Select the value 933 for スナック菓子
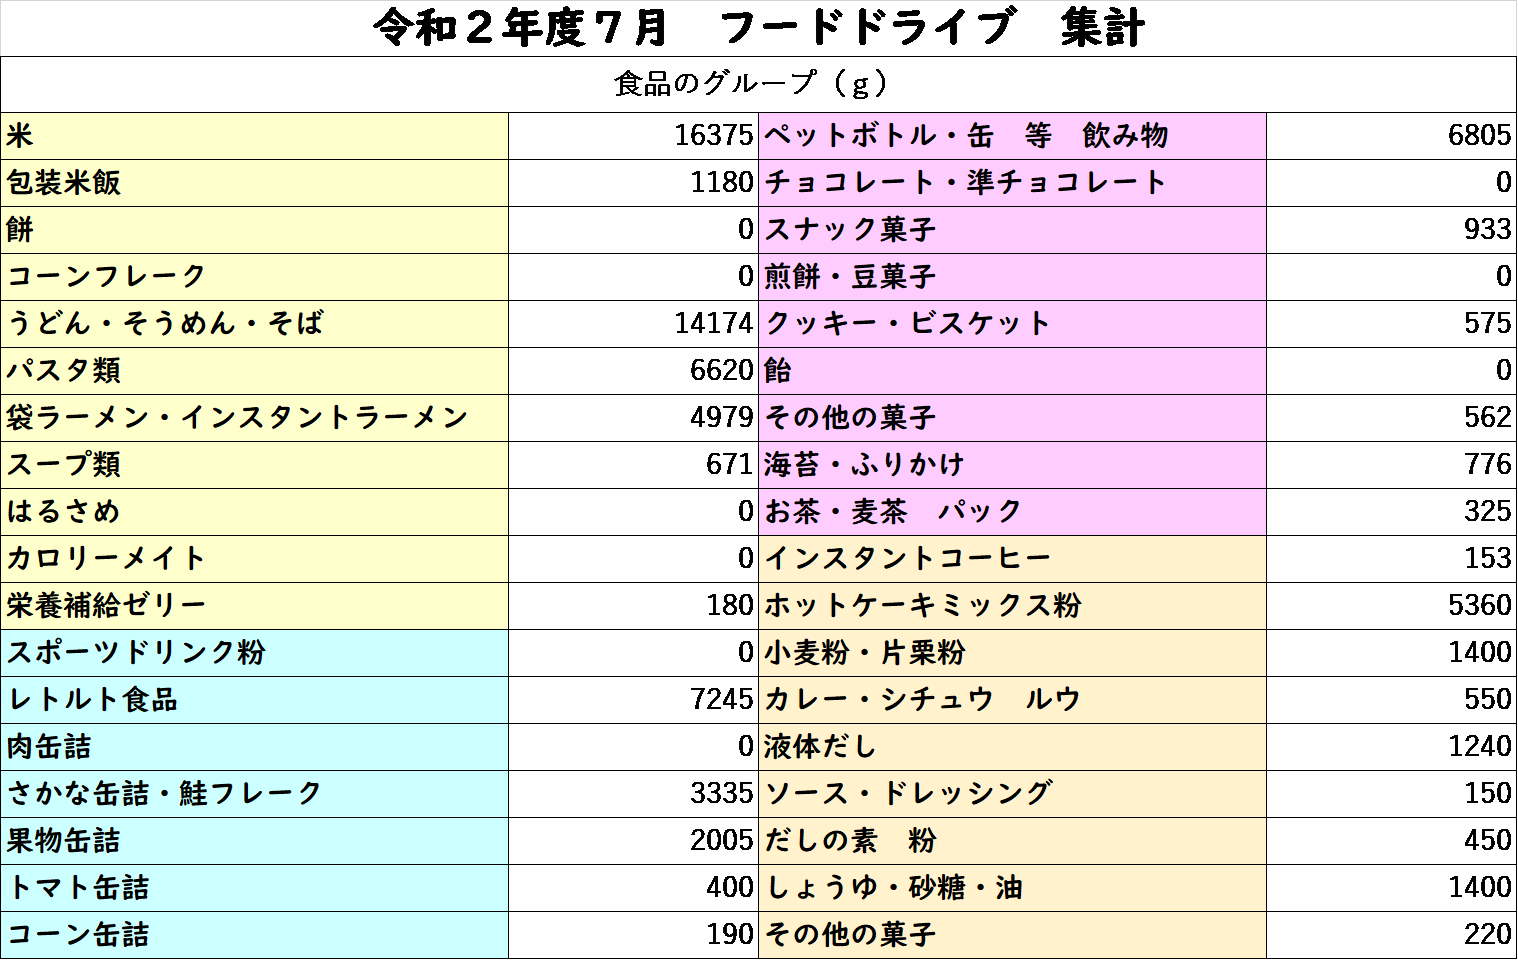Image resolution: width=1518 pixels, height=960 pixels. click(x=1392, y=230)
